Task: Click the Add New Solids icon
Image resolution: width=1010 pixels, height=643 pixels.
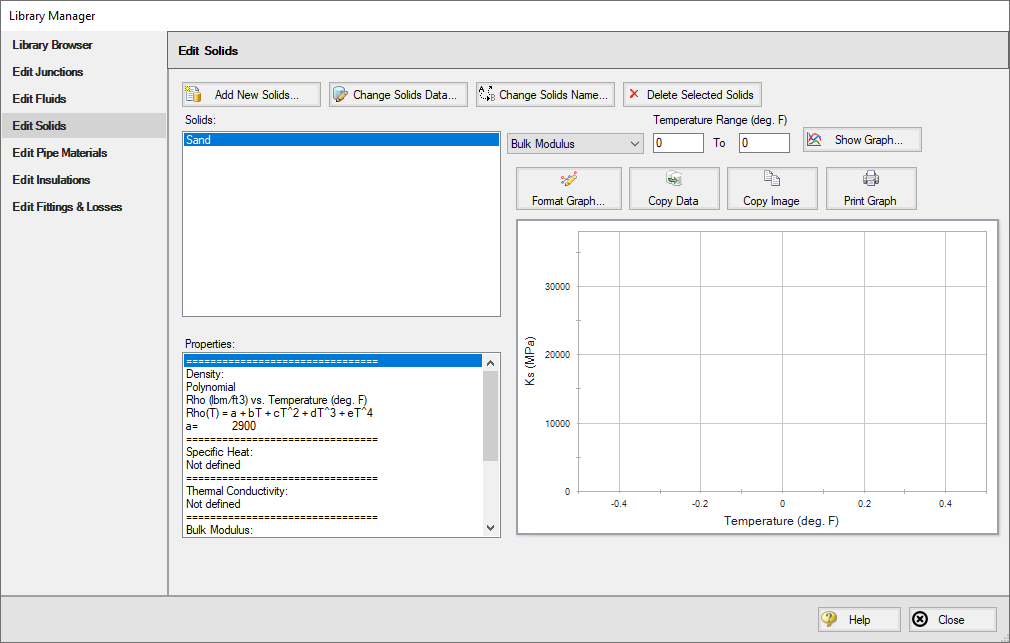Action: pos(193,94)
